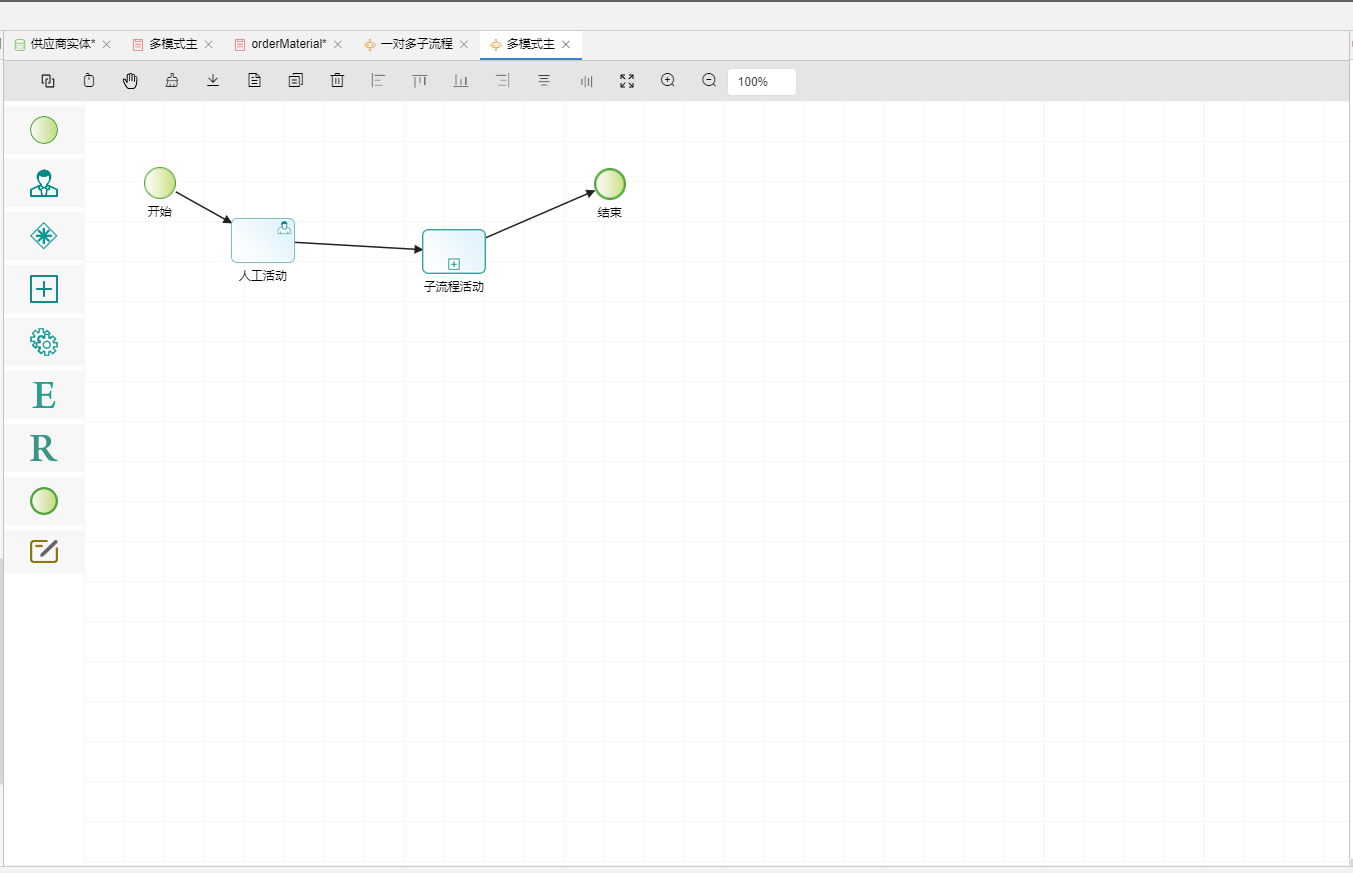Select the hand pan tool
This screenshot has width=1353, height=873.
(x=130, y=81)
